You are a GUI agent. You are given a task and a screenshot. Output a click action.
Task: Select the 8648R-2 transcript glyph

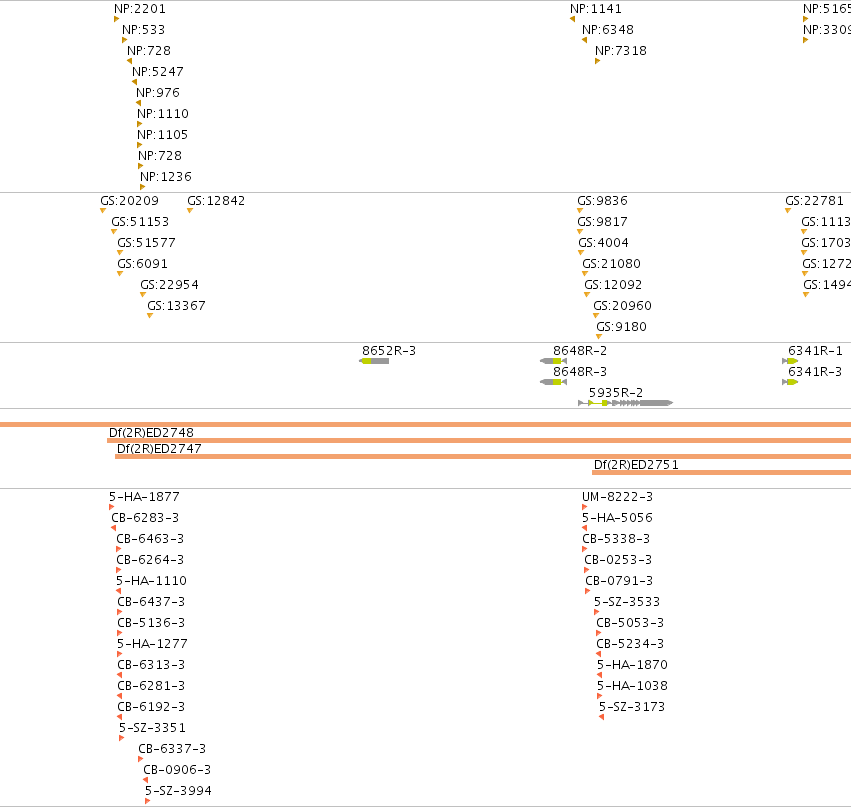[554, 361]
